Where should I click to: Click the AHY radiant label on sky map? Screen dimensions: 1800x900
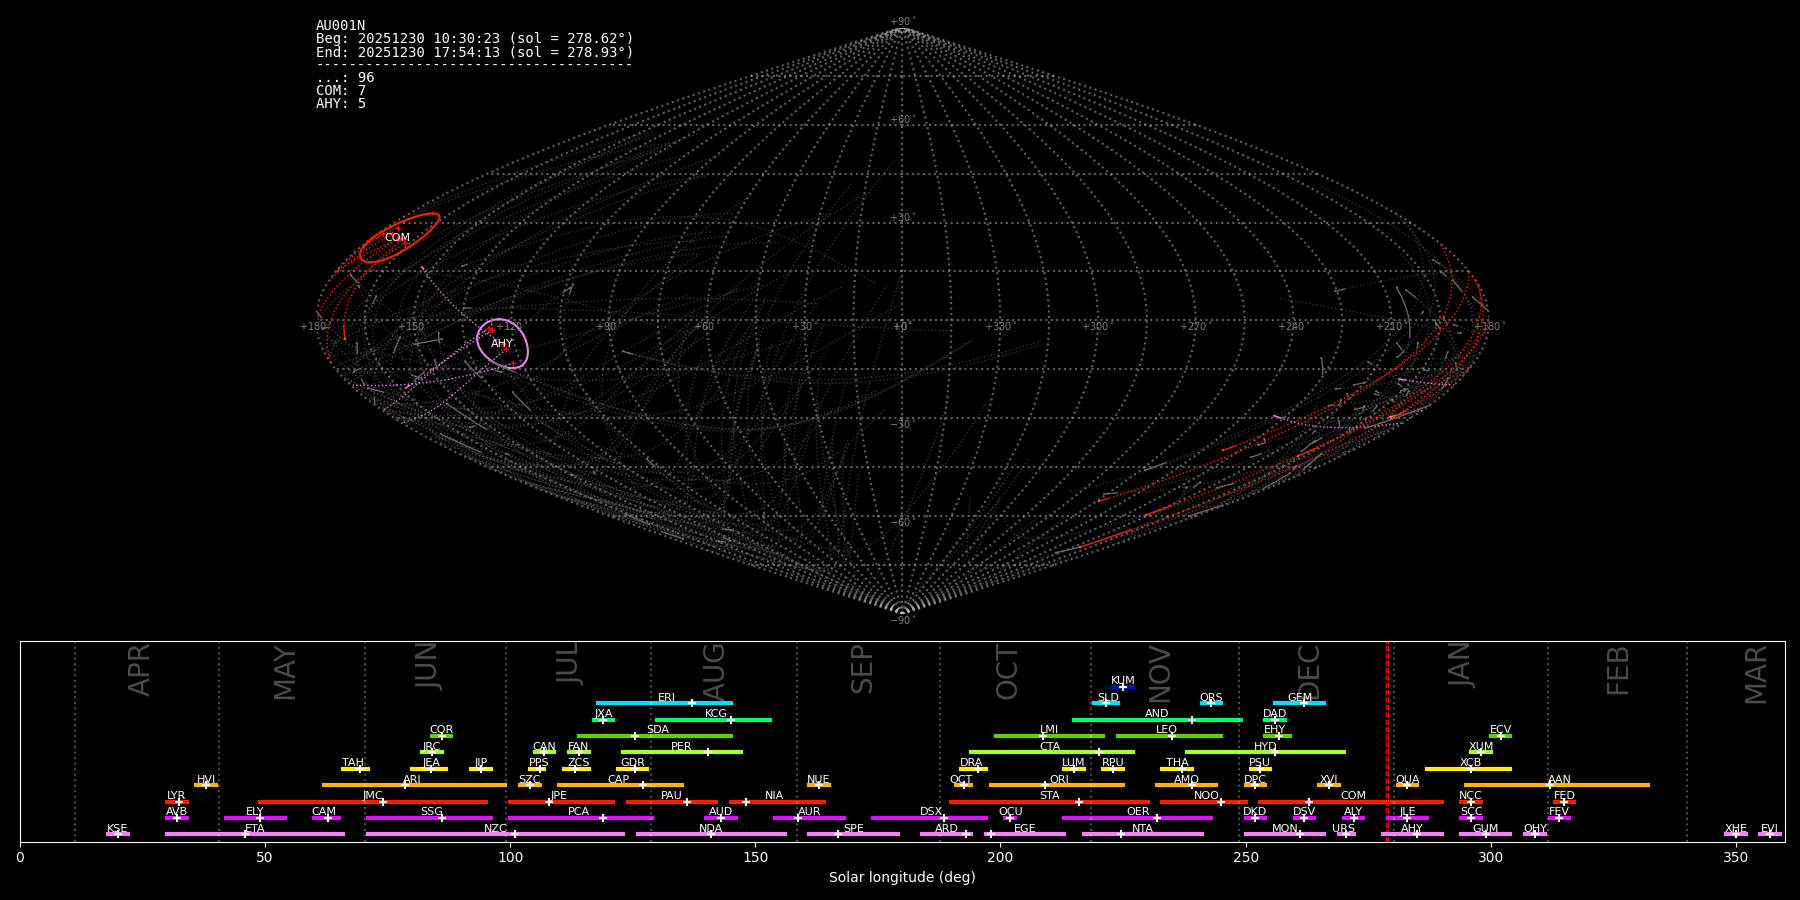[x=502, y=344]
